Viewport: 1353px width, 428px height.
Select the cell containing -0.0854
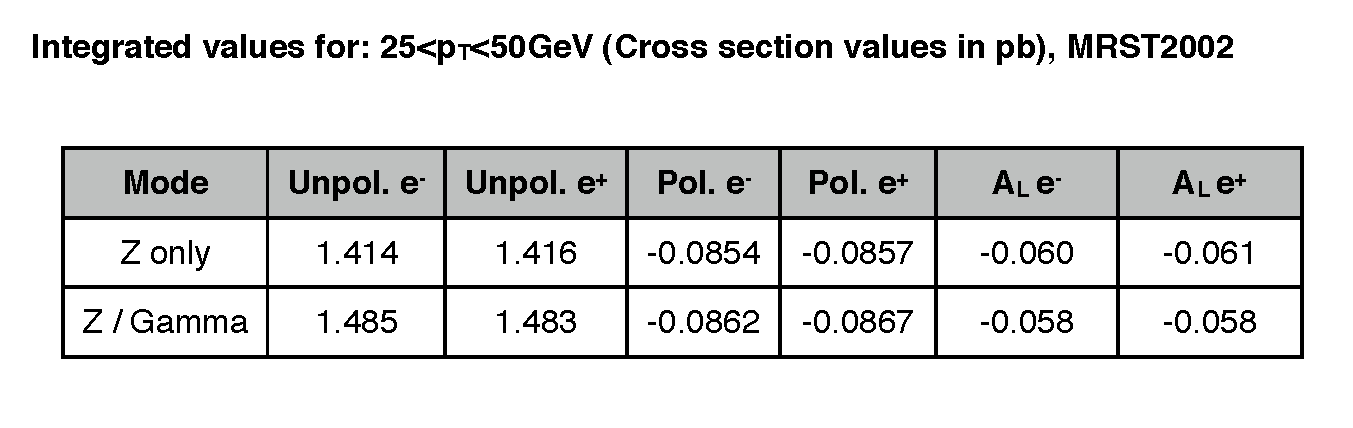(x=705, y=253)
